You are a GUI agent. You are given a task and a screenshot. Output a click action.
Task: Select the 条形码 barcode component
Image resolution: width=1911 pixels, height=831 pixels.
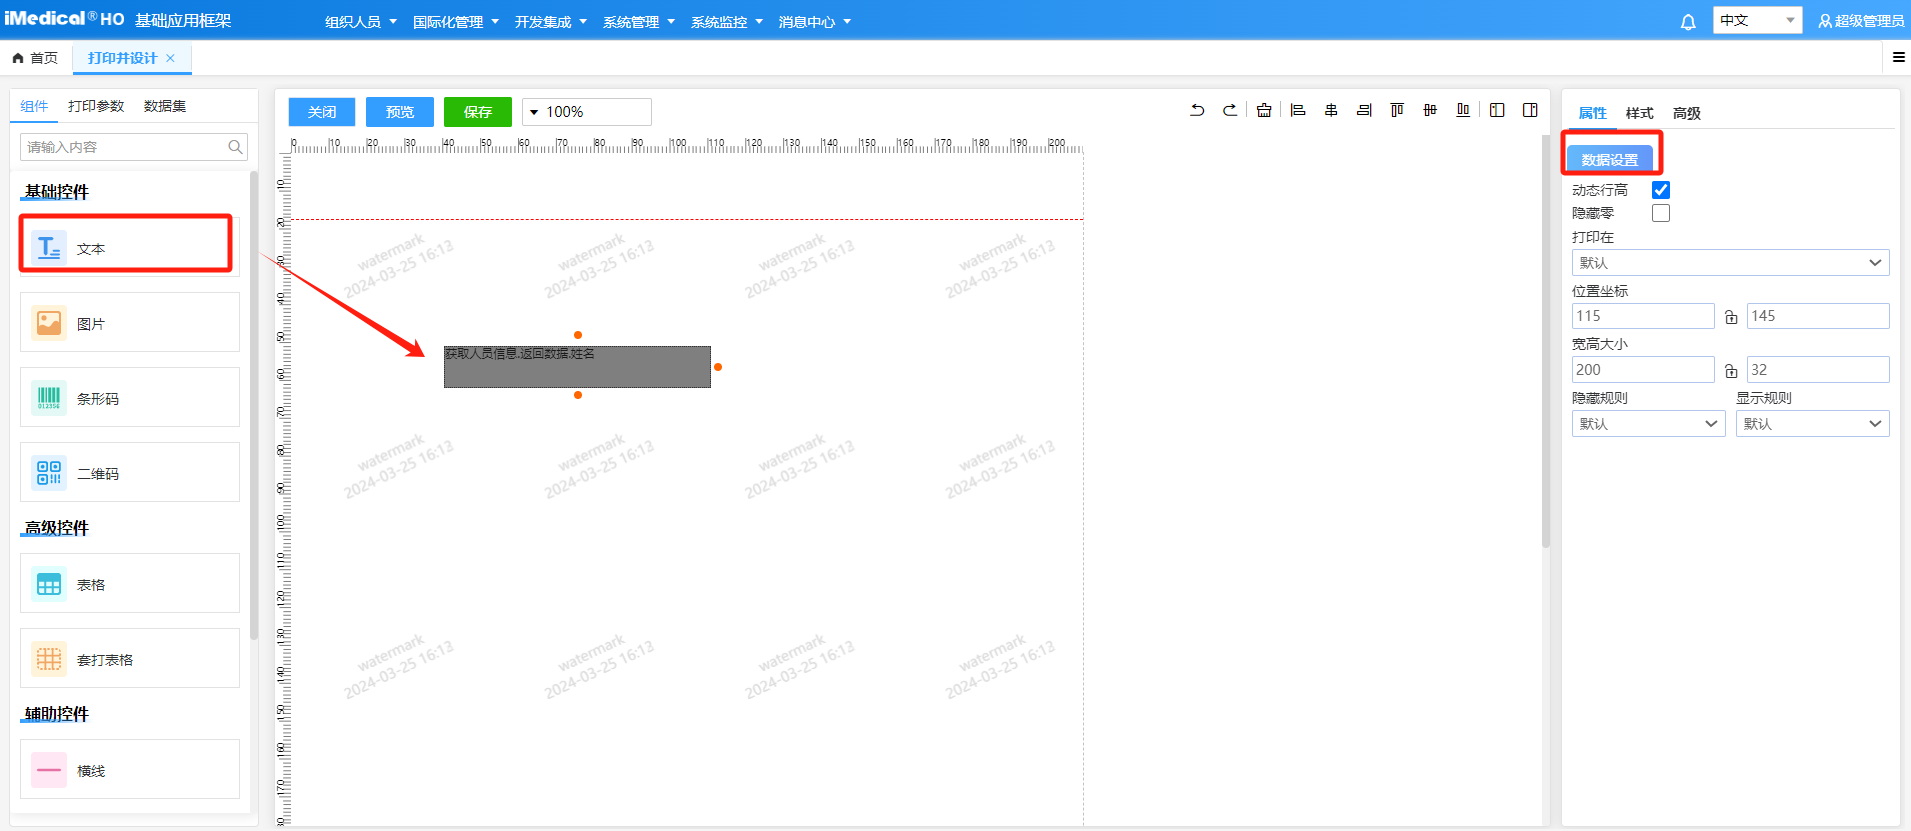(x=130, y=398)
